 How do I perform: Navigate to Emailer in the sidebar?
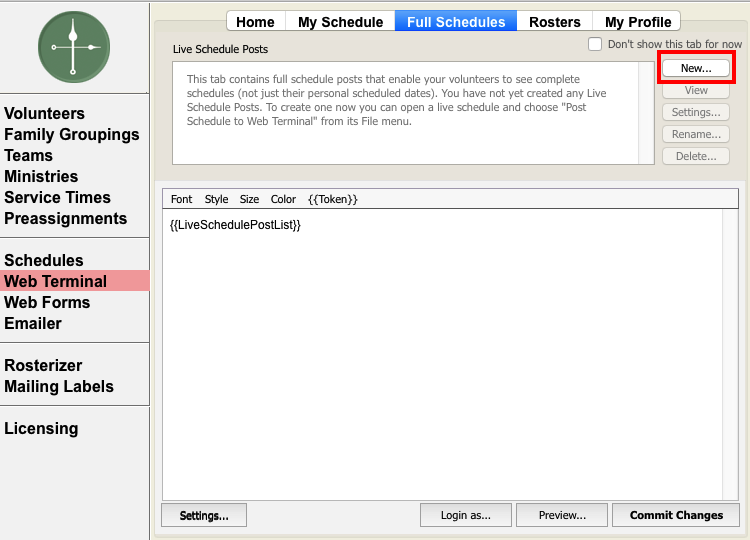[x=33, y=323]
